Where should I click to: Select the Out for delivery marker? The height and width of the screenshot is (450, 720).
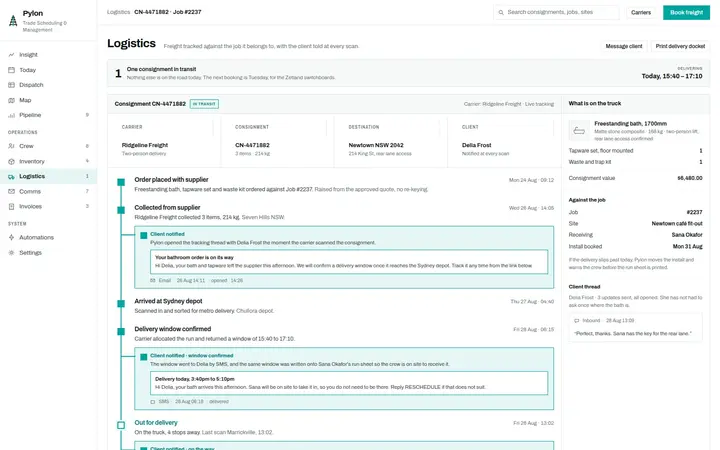click(121, 425)
